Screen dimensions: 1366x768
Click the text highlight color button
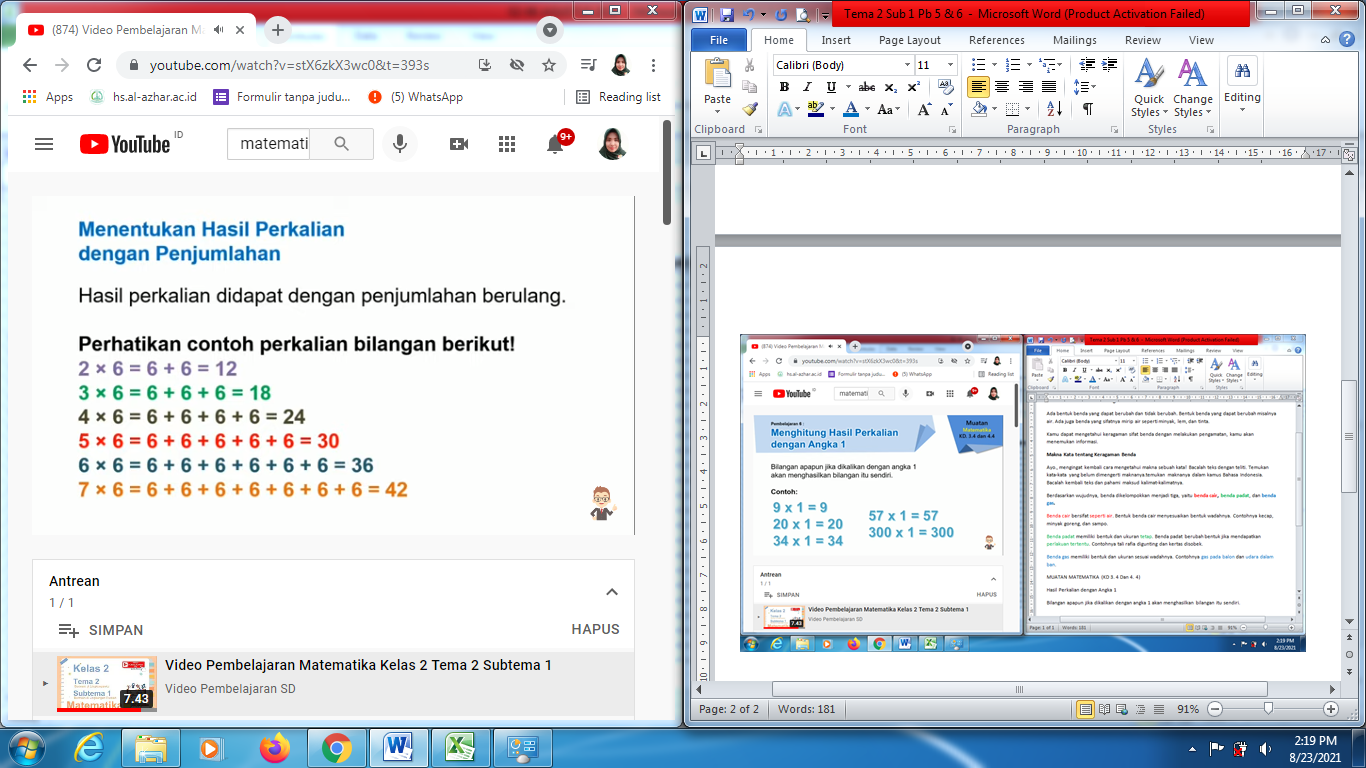tap(815, 109)
